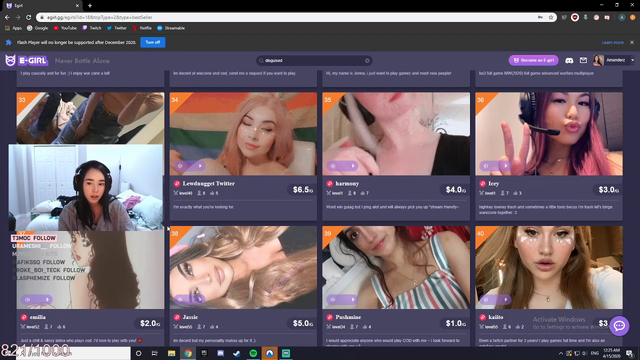Dismiss the Flash Player notification bar
640x360 pixels.
click(632, 42)
